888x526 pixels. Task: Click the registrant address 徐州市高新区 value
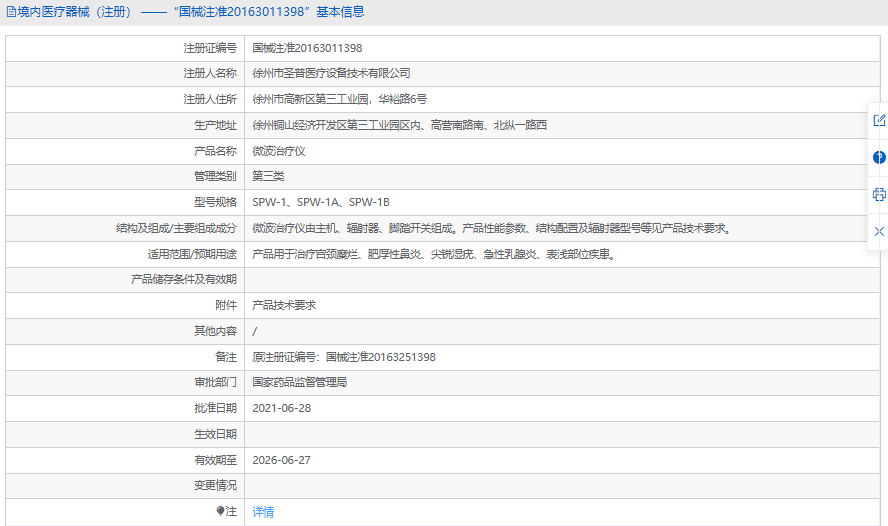tap(339, 99)
